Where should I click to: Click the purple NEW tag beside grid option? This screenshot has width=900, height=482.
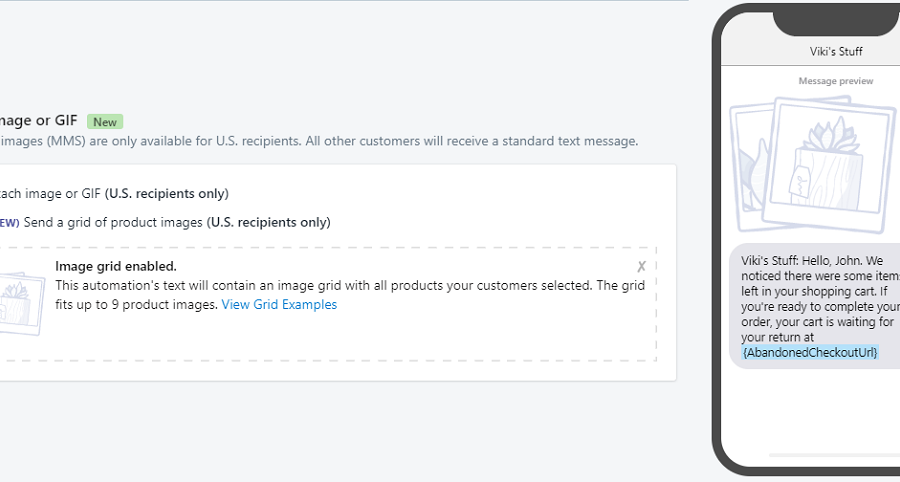[8, 223]
